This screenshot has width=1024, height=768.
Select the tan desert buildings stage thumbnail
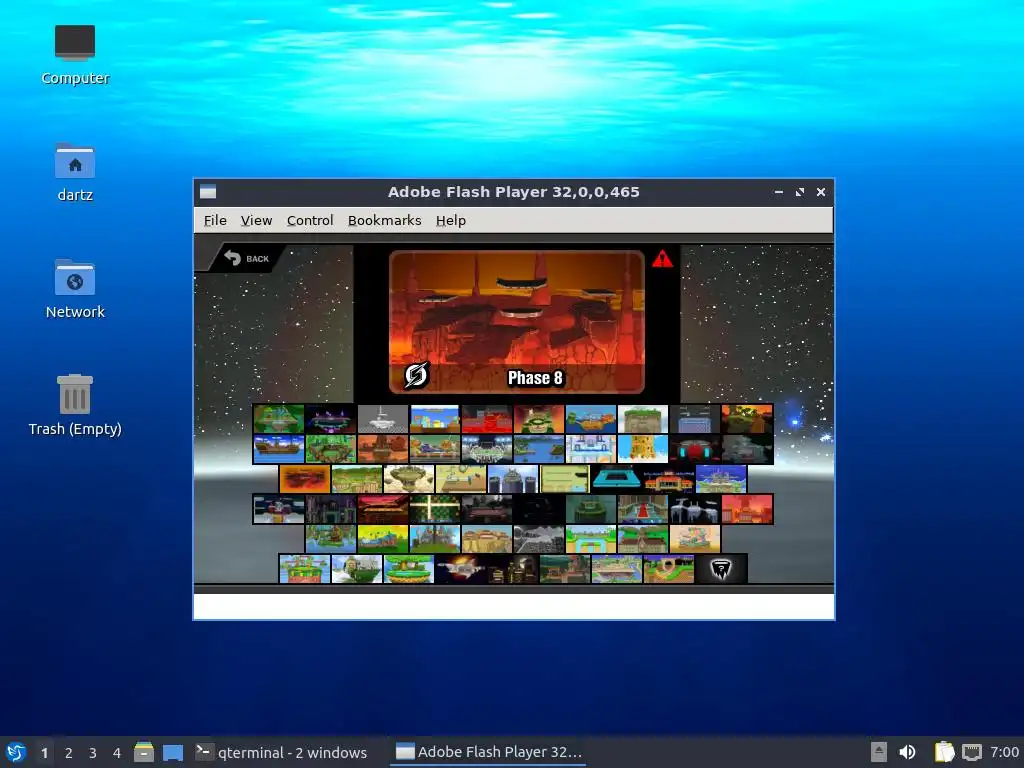click(487, 539)
